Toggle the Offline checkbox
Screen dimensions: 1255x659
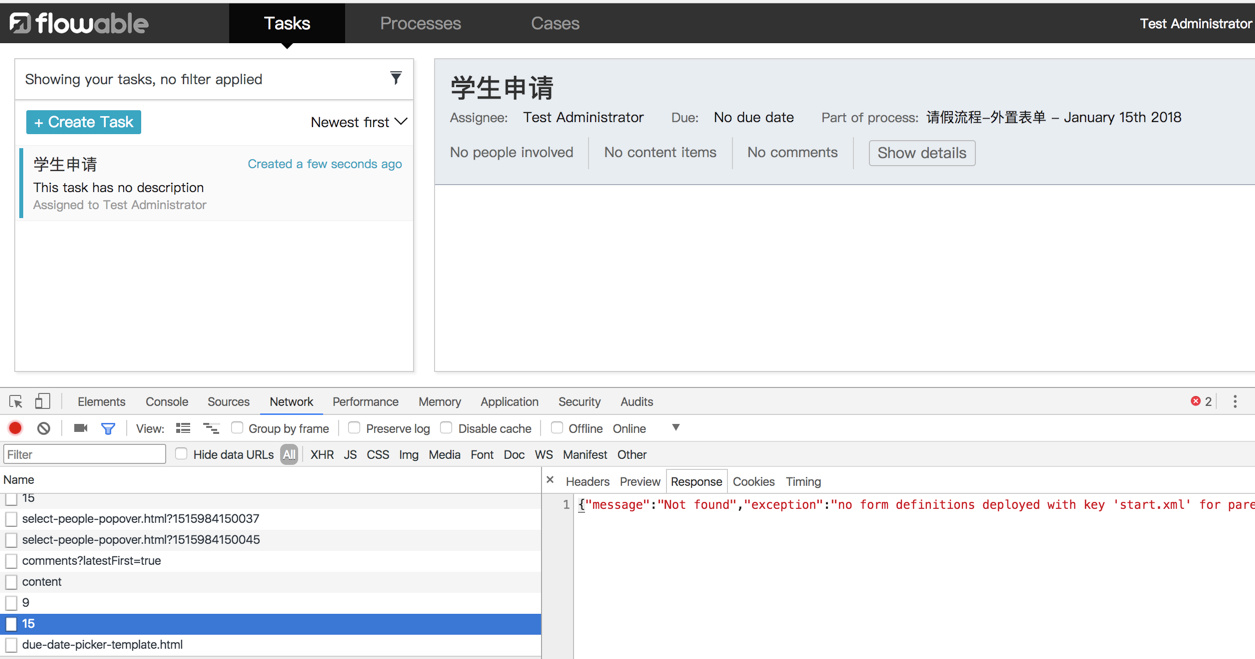click(557, 428)
